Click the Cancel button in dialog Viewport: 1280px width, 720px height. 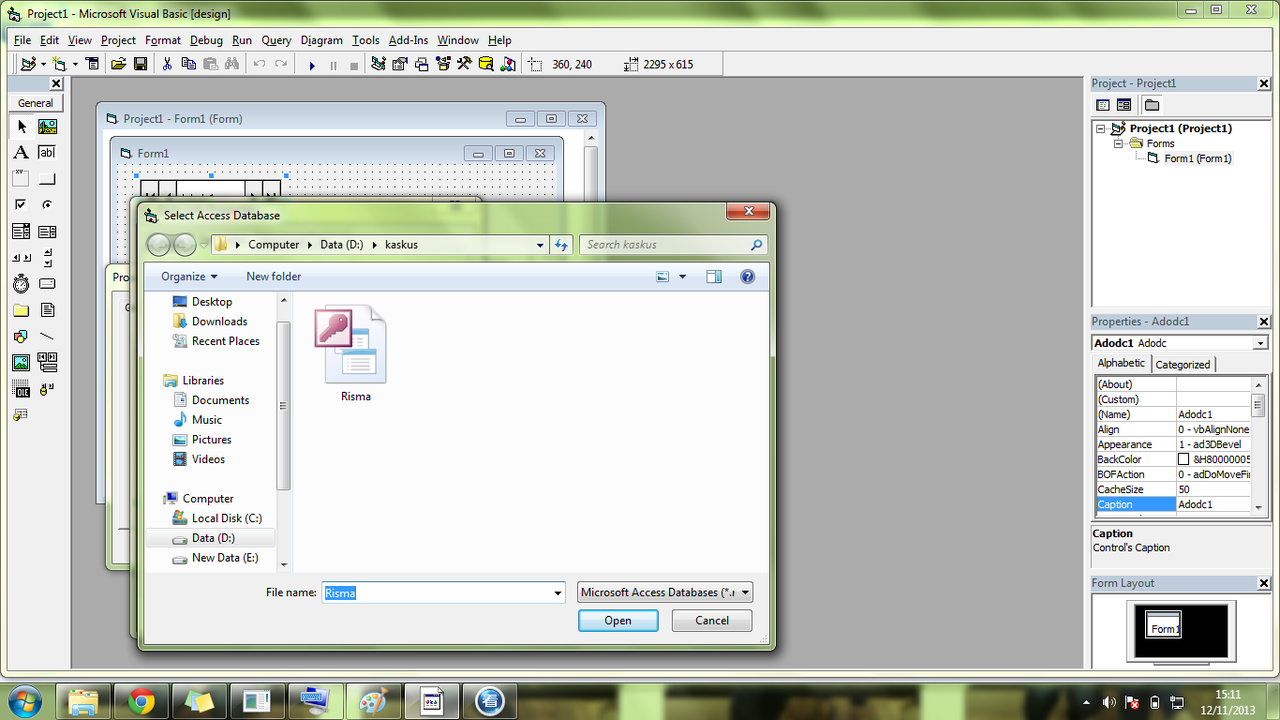[x=712, y=621]
